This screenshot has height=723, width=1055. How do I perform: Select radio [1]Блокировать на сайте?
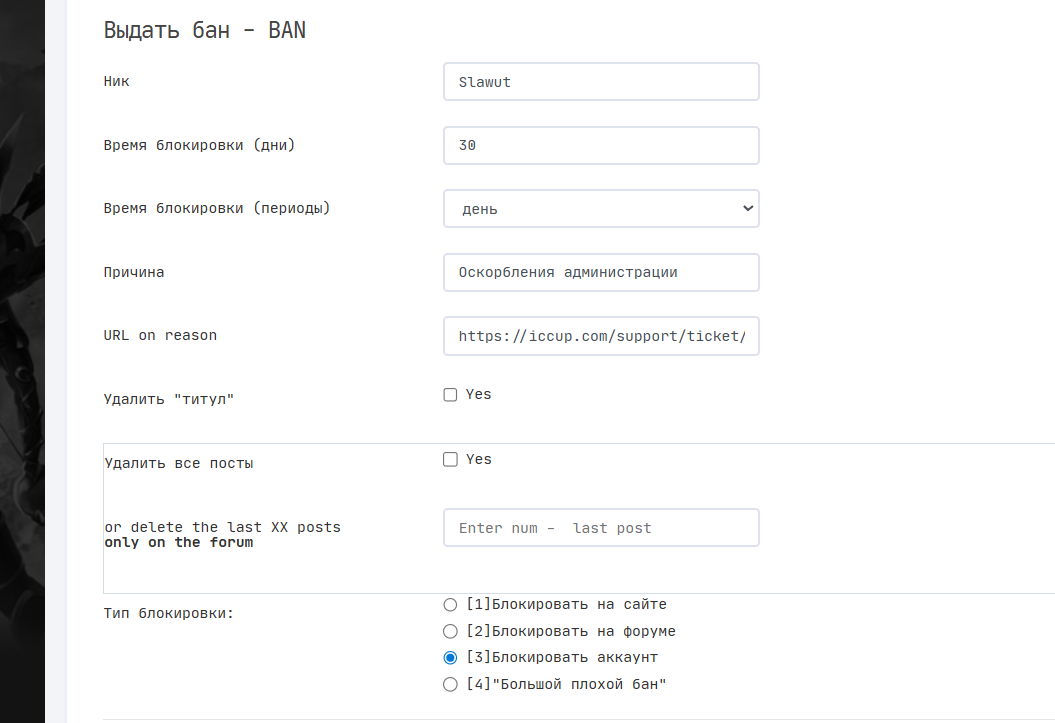[450, 604]
